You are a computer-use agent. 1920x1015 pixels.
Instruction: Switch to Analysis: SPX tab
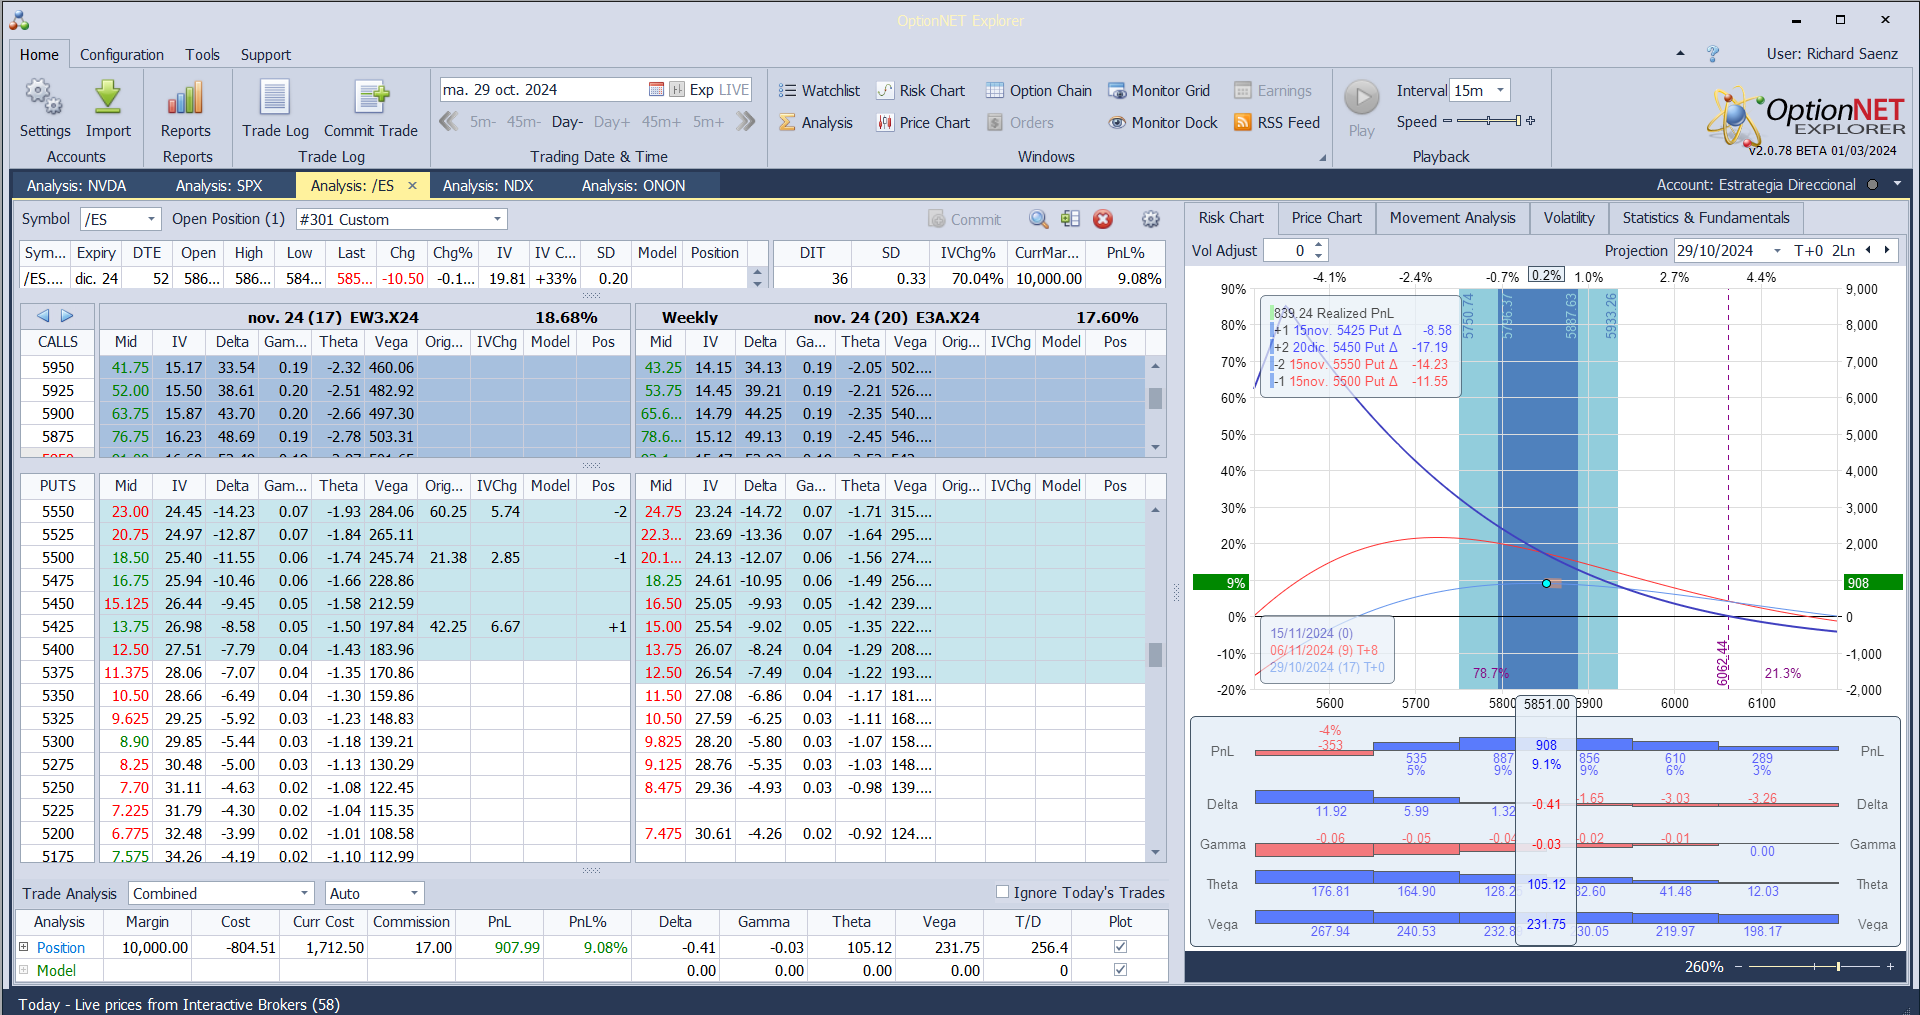(x=219, y=185)
